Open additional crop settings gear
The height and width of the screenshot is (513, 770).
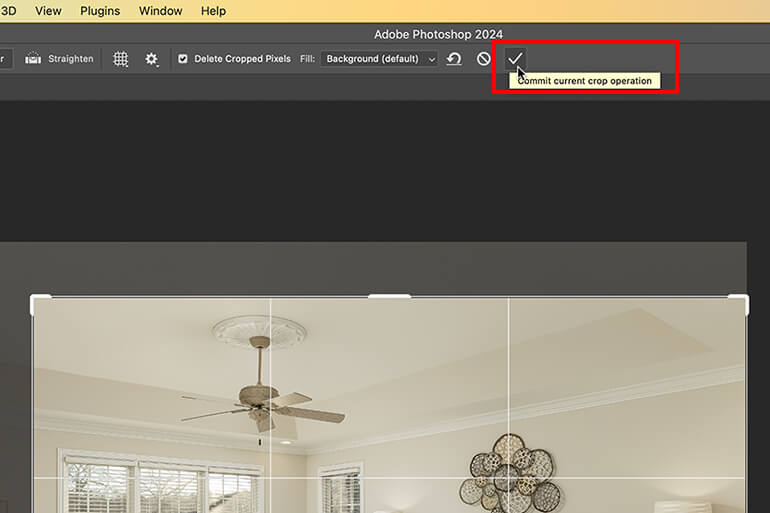[151, 59]
